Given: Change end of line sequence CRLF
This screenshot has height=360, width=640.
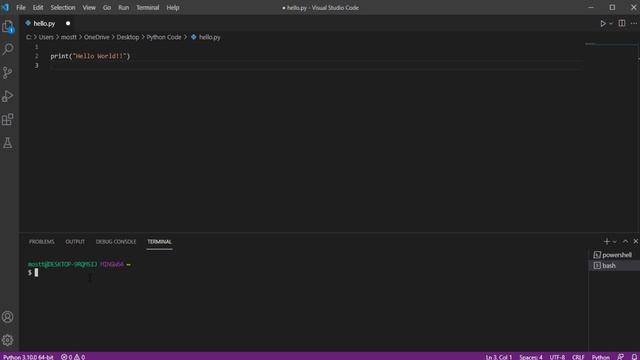Looking at the screenshot, I should click(578, 357).
